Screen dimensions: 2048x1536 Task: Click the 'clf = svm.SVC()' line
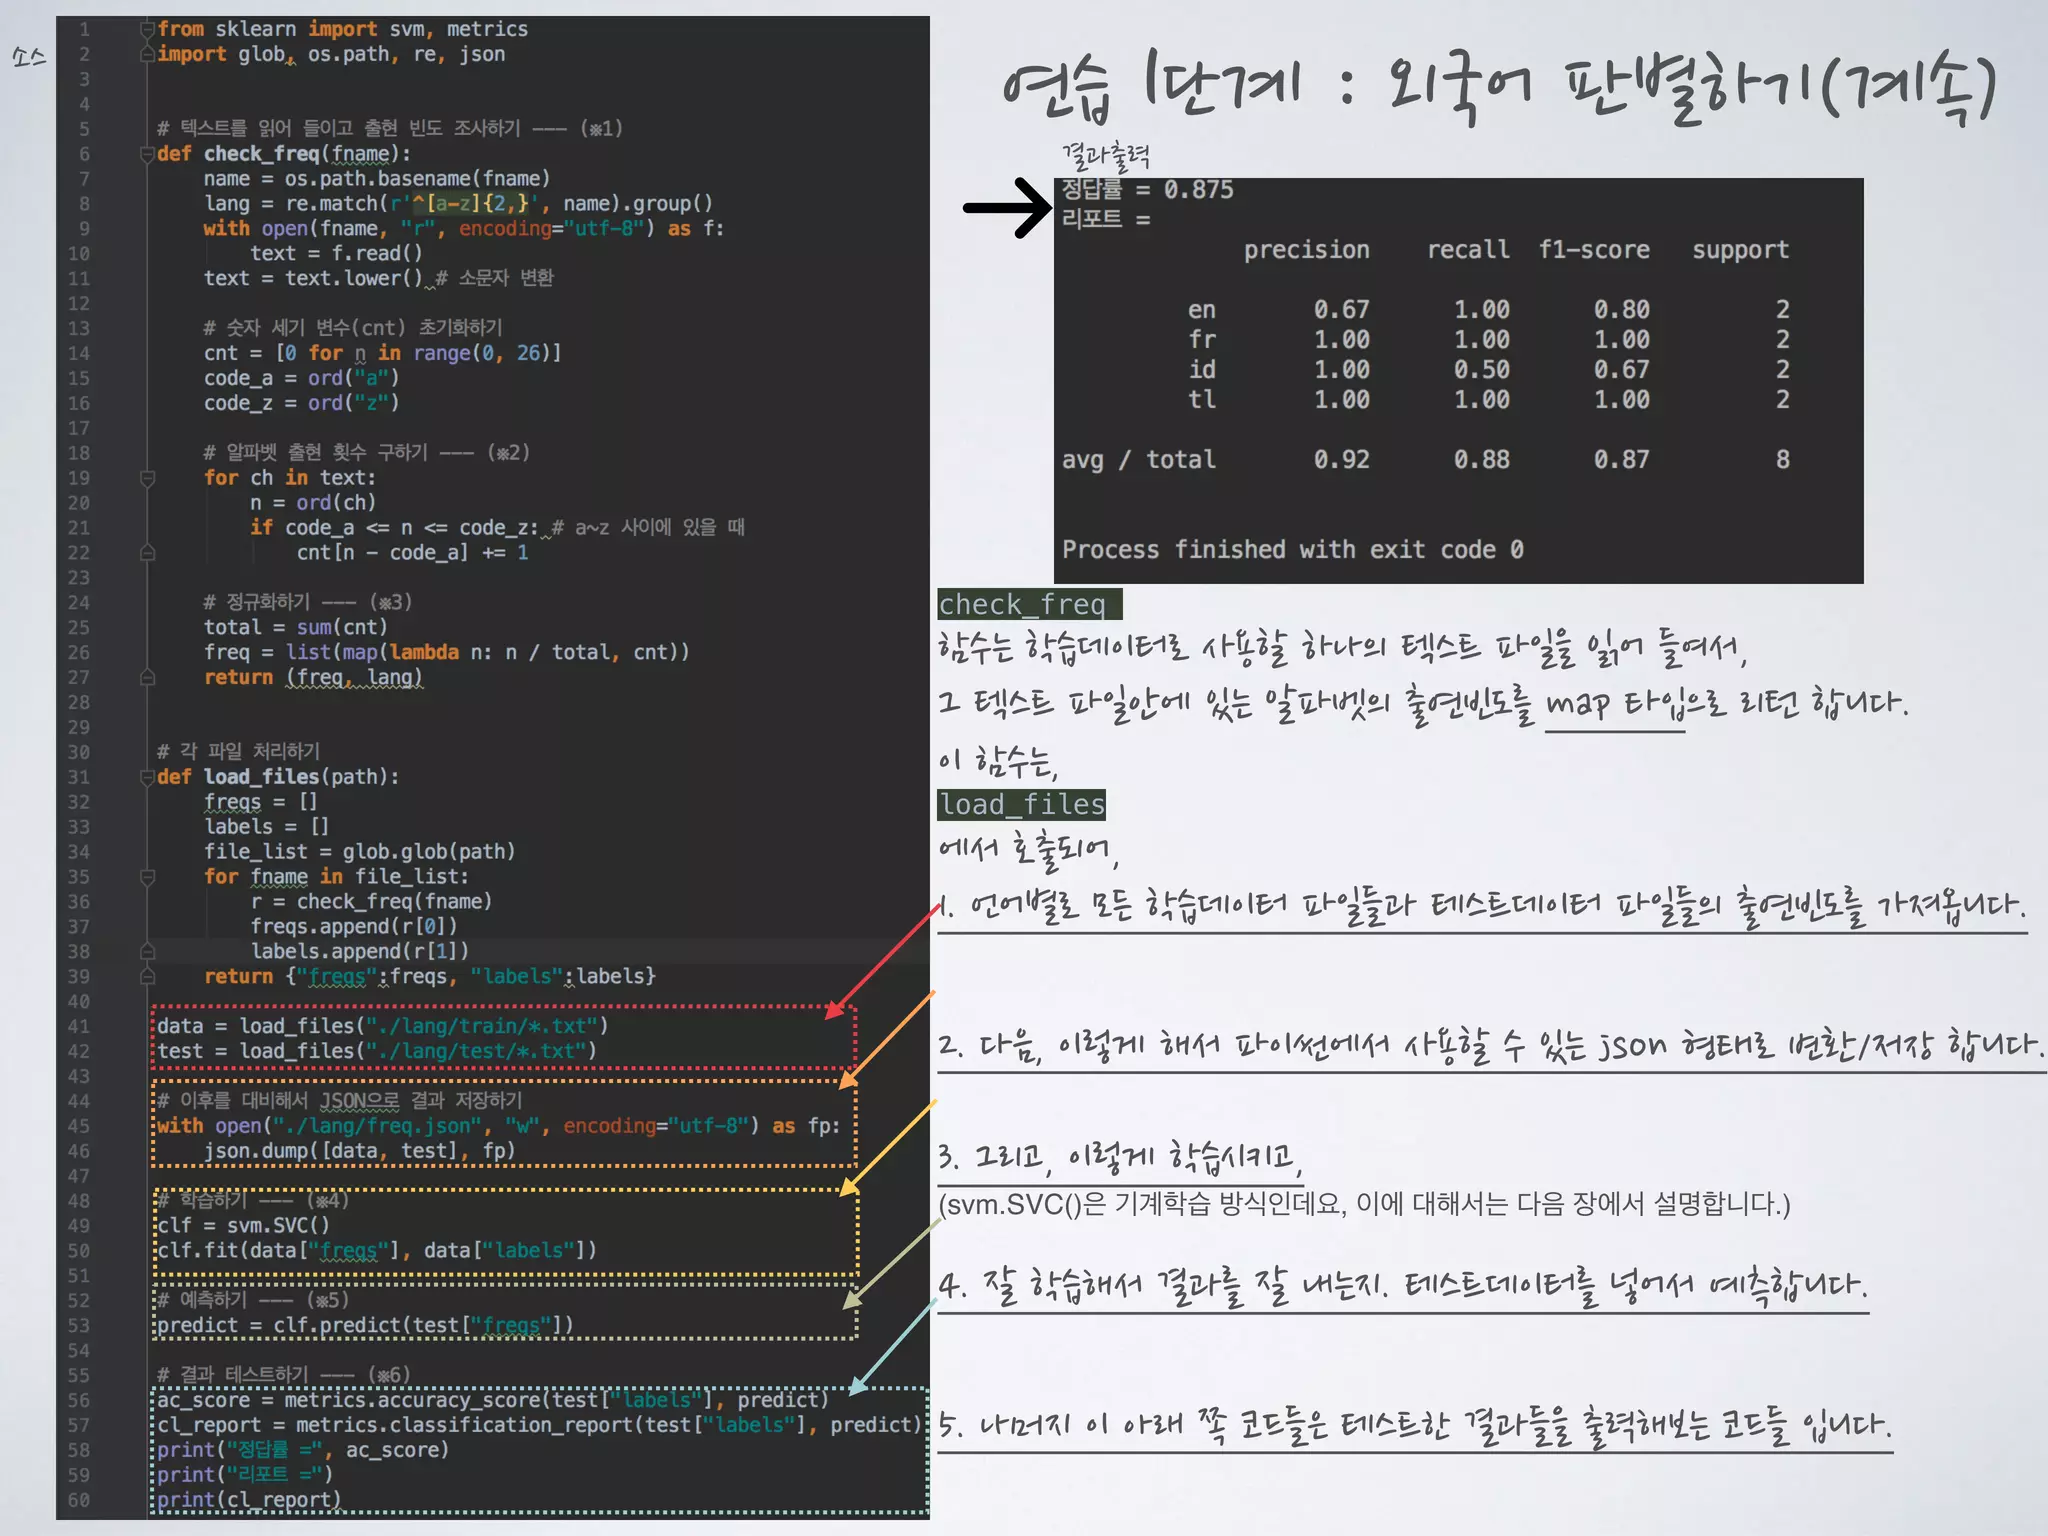click(243, 1225)
